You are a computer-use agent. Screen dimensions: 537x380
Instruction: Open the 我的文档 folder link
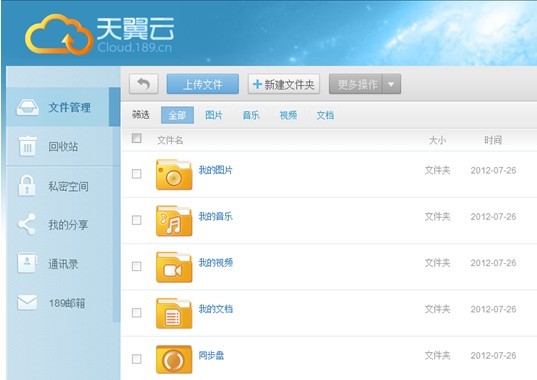point(216,309)
